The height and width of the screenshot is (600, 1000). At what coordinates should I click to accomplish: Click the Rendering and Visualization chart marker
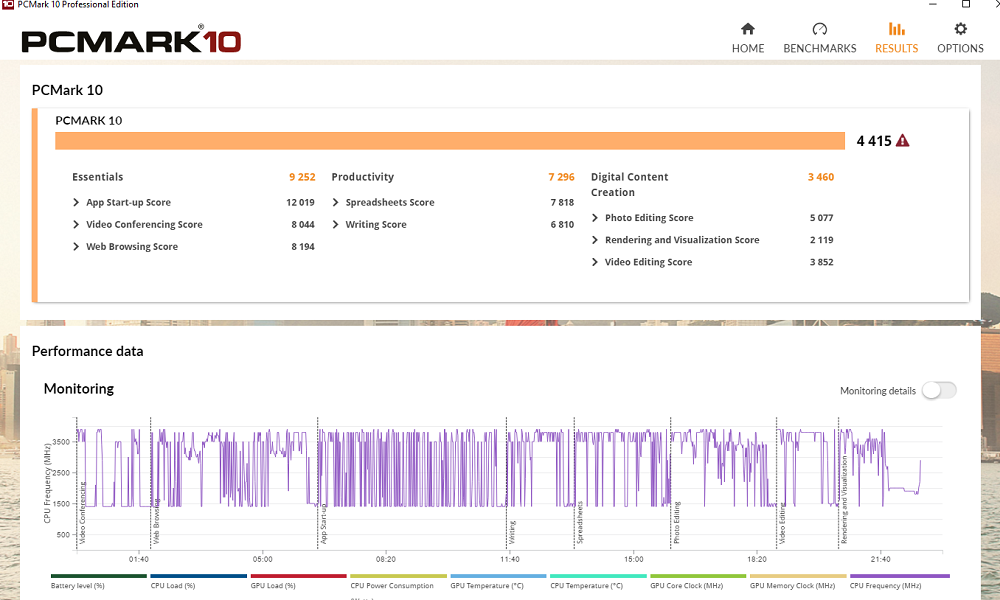(844, 499)
